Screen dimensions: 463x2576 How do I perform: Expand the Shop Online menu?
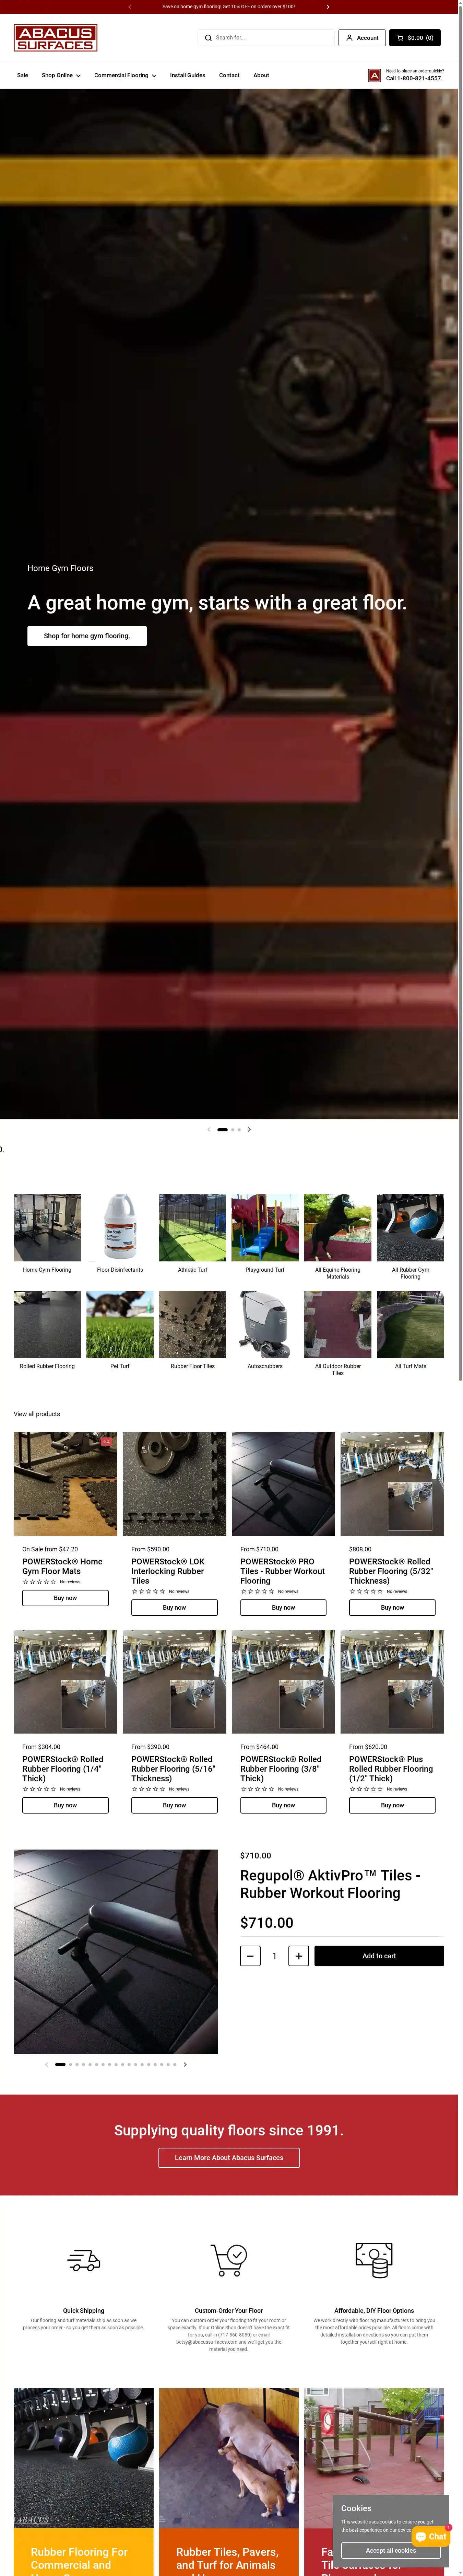coord(61,75)
